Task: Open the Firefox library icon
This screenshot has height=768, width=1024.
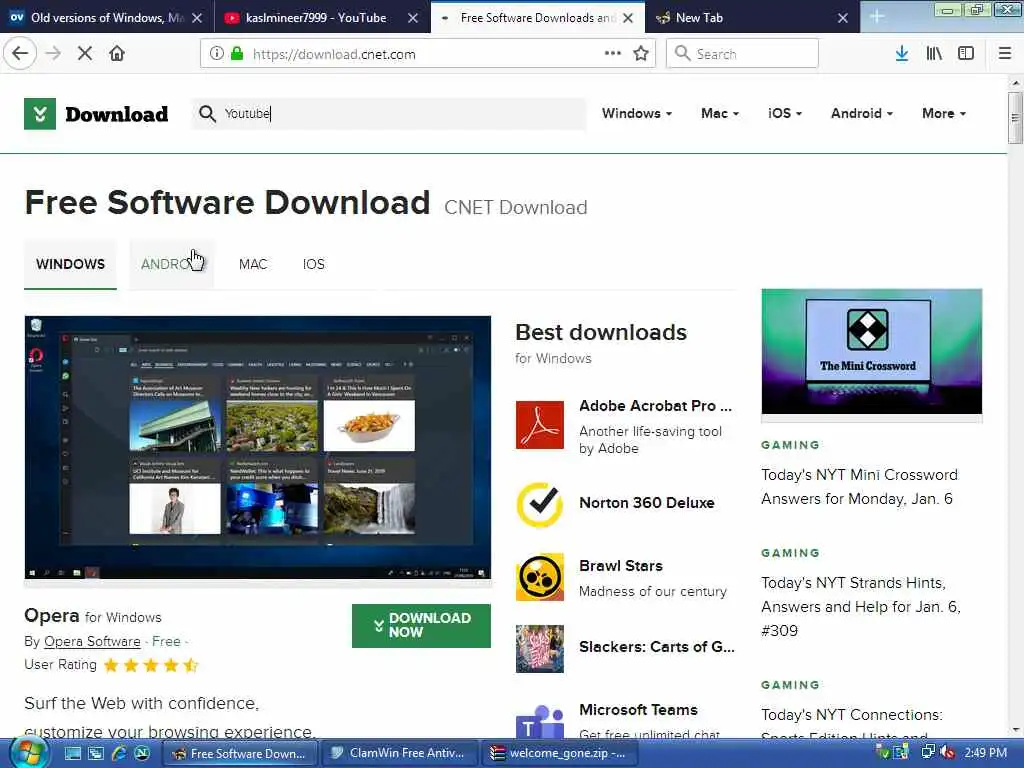Action: (x=934, y=54)
